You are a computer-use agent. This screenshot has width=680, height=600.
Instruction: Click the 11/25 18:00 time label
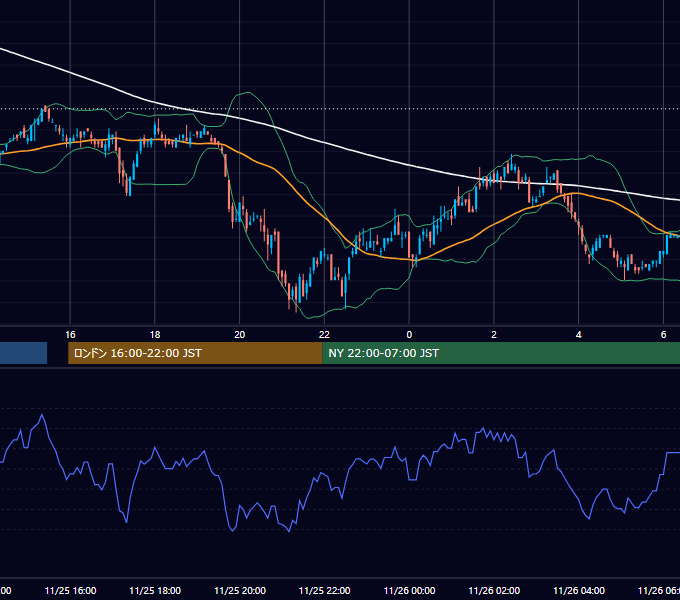(155, 590)
